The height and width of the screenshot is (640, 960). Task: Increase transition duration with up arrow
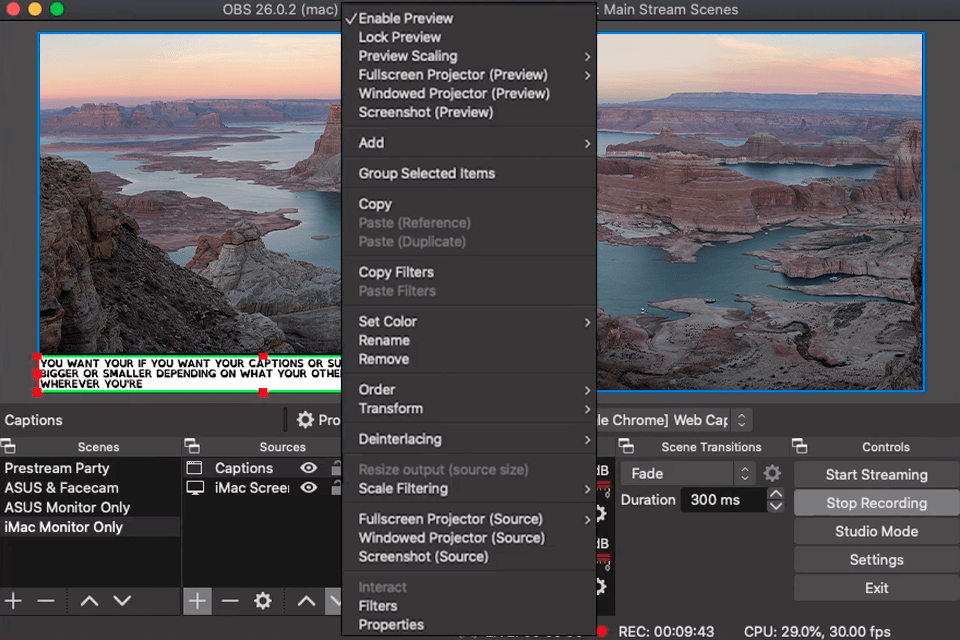click(776, 494)
